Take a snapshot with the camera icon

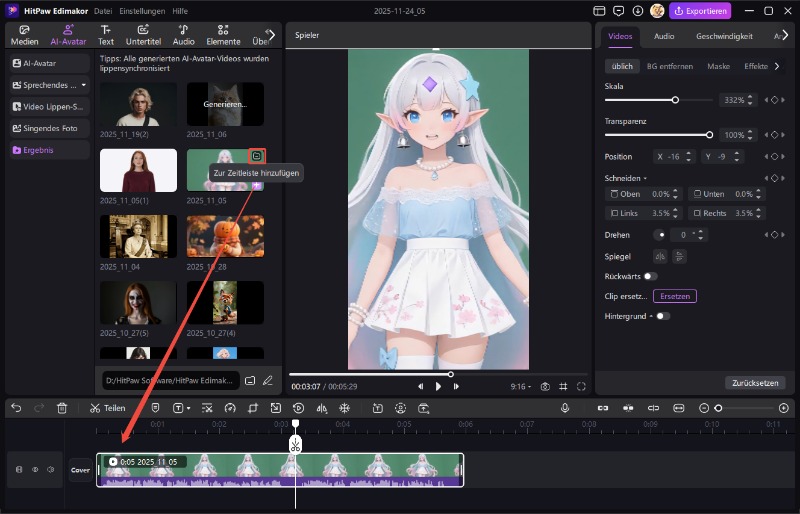[545, 386]
